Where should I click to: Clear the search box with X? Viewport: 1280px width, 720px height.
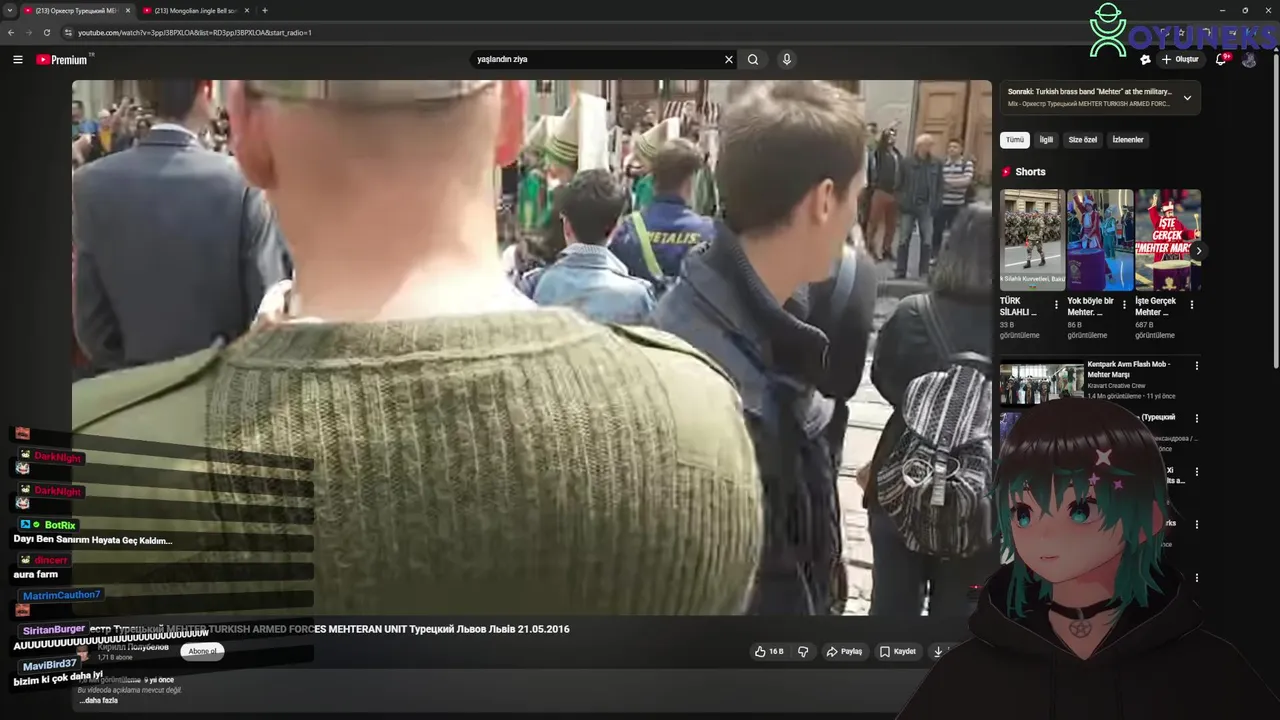(729, 60)
